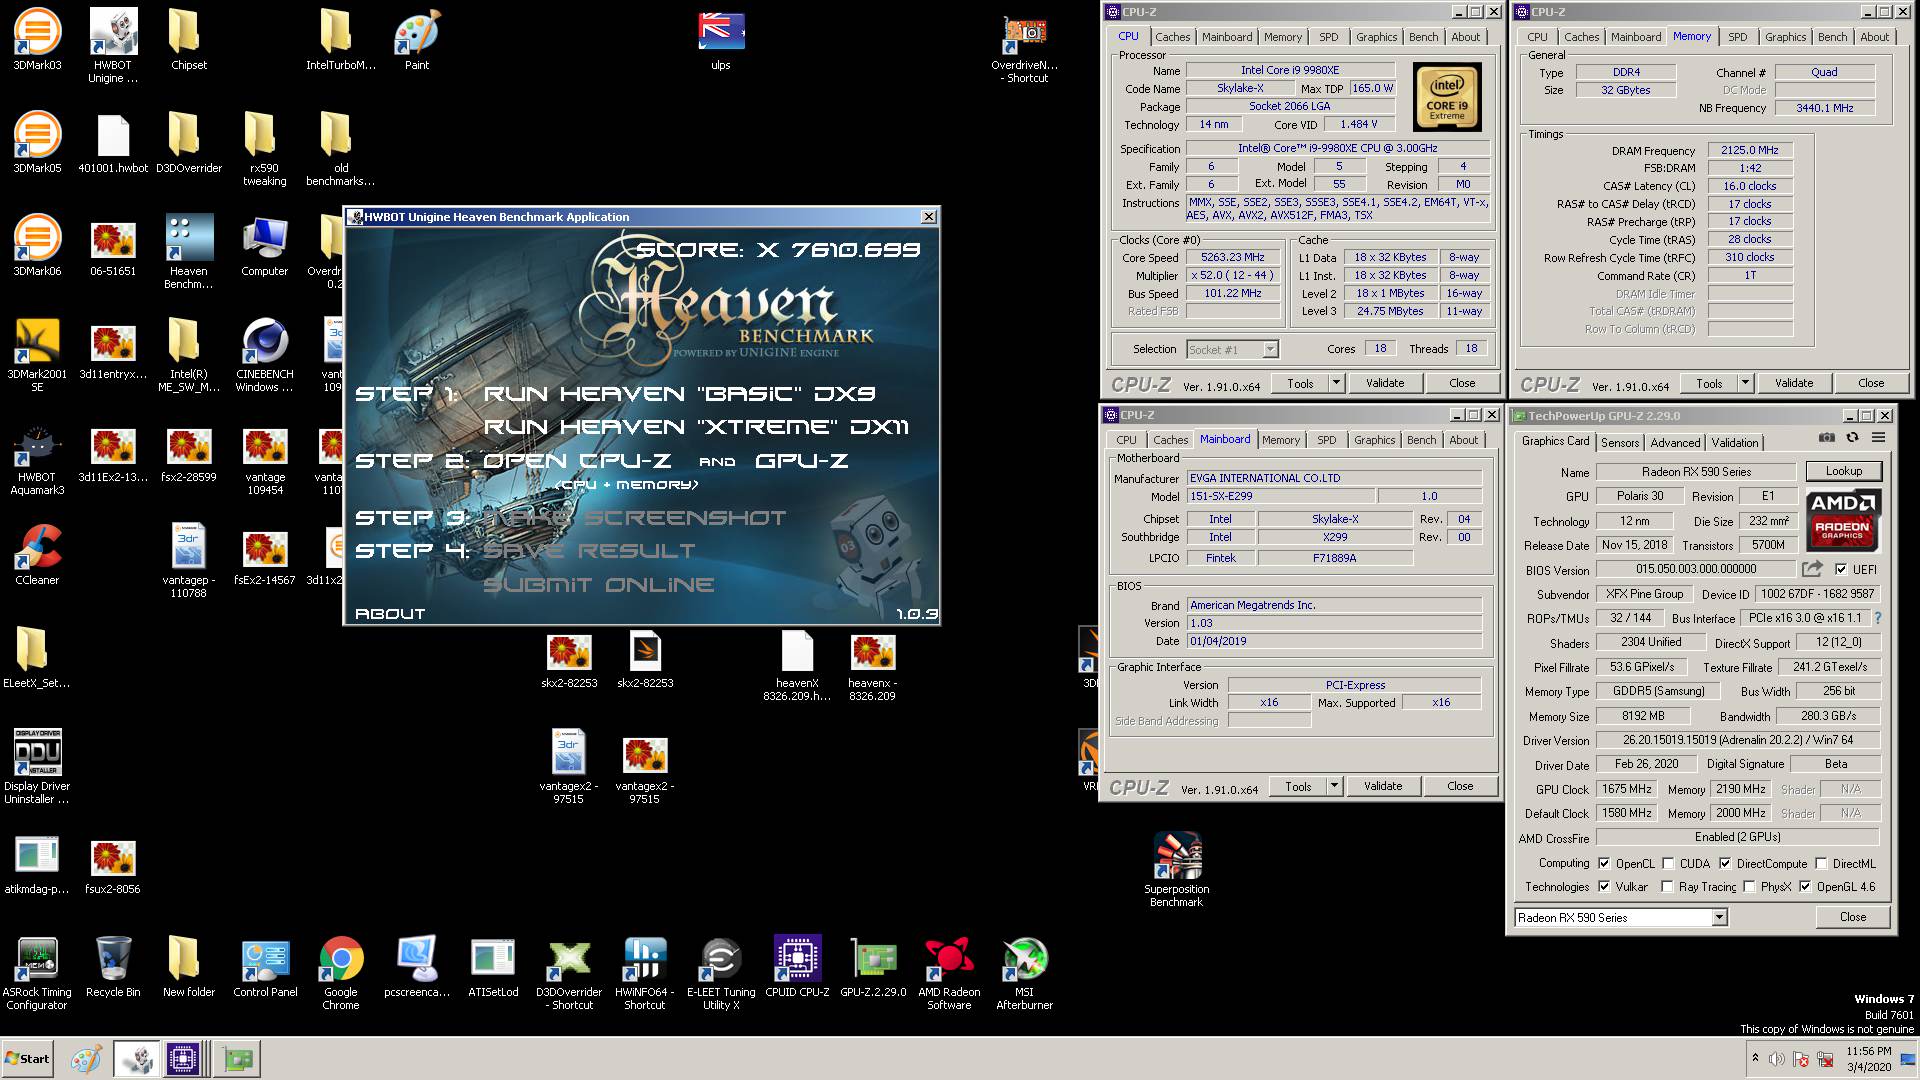Launch MSI Afterburner from the desktop
The image size is (1920, 1080).
pyautogui.click(x=1025, y=972)
